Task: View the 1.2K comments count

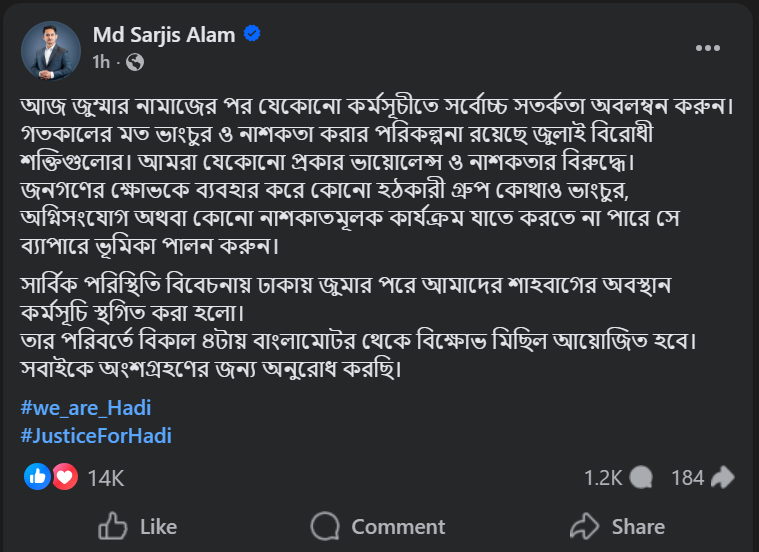Action: click(x=602, y=478)
